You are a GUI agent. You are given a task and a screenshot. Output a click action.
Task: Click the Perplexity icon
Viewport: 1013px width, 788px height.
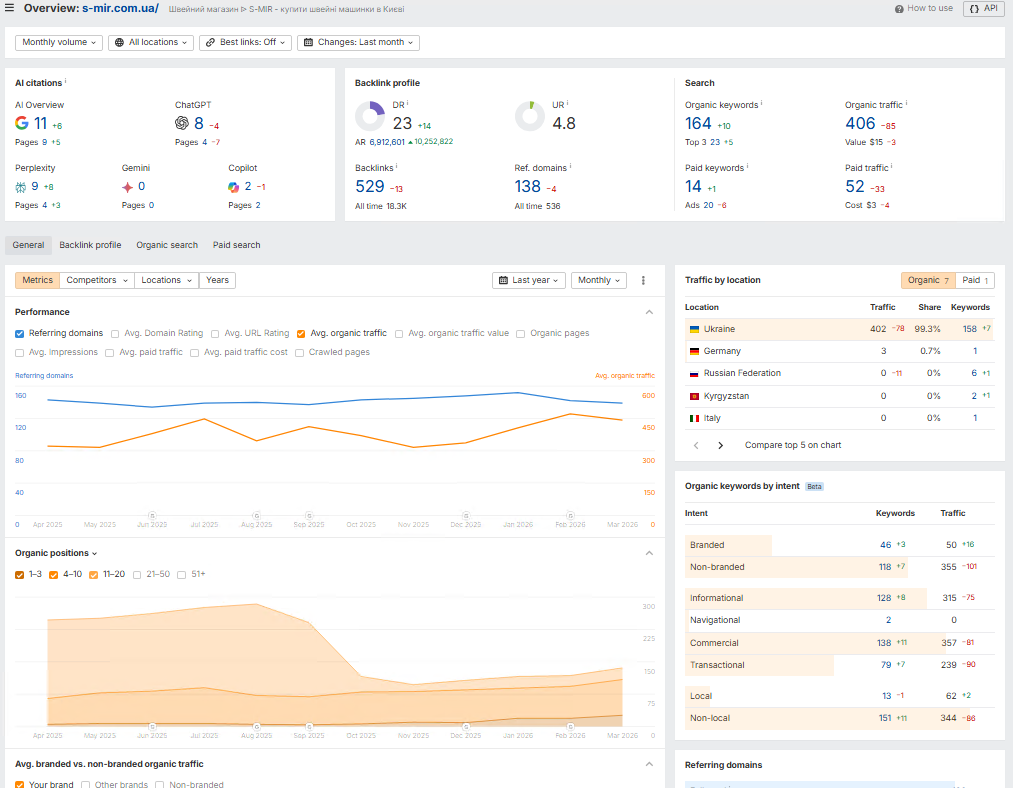(21, 187)
